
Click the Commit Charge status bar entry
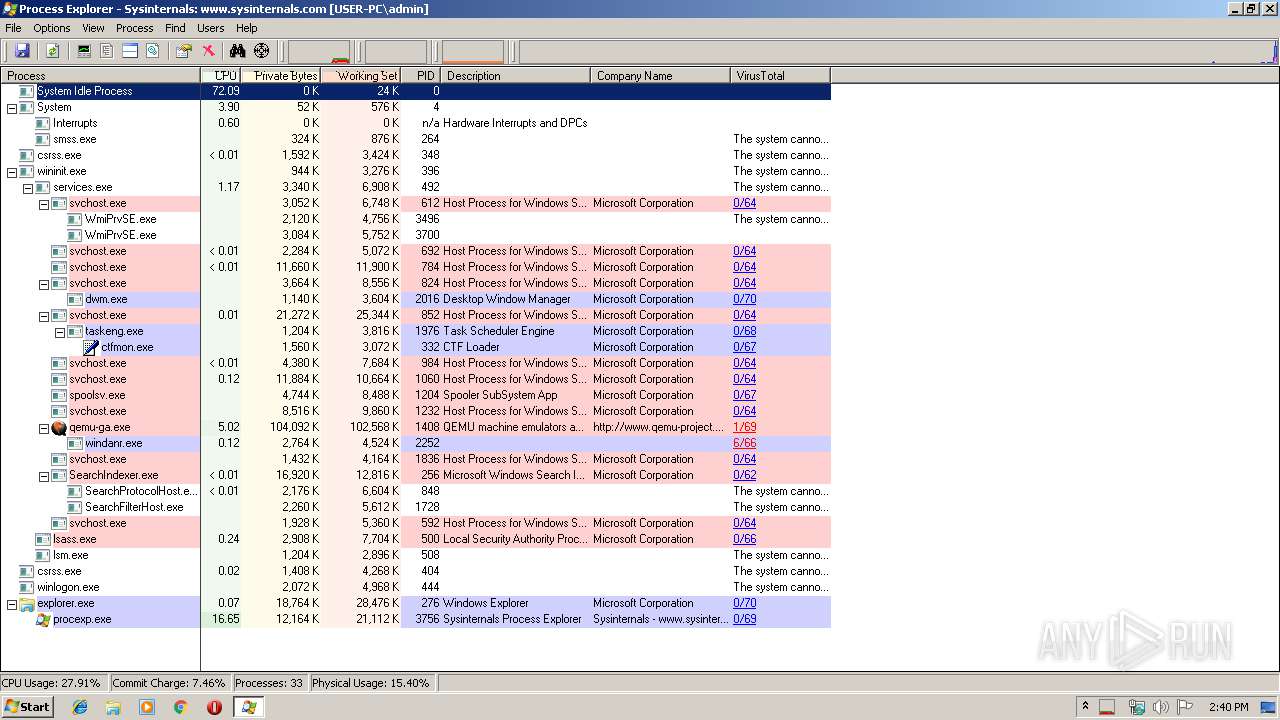[169, 683]
